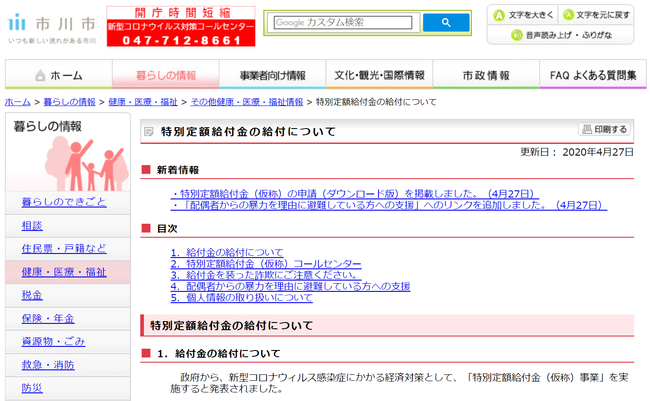Open 特別定額給付金(仮称)コールセンター contents link
The image size is (650, 401).
tap(266, 264)
